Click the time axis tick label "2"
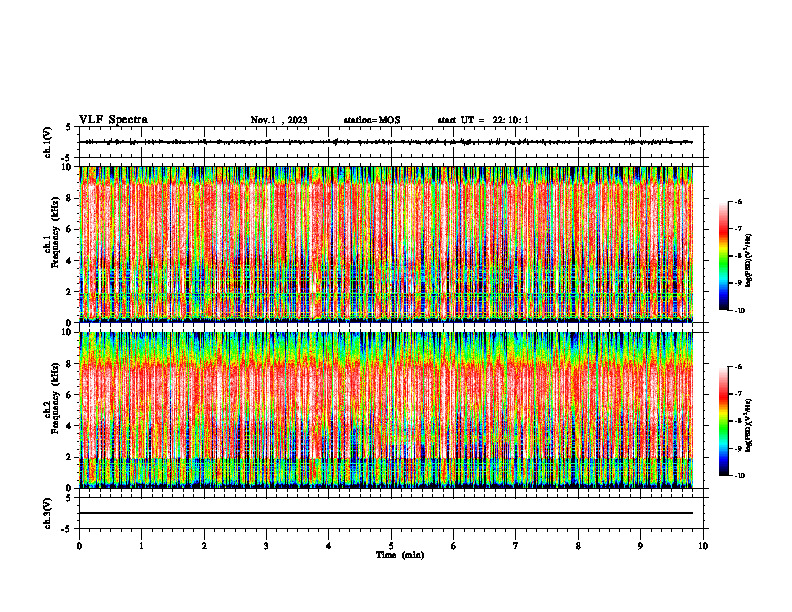The height and width of the screenshot is (612, 792). coord(204,546)
